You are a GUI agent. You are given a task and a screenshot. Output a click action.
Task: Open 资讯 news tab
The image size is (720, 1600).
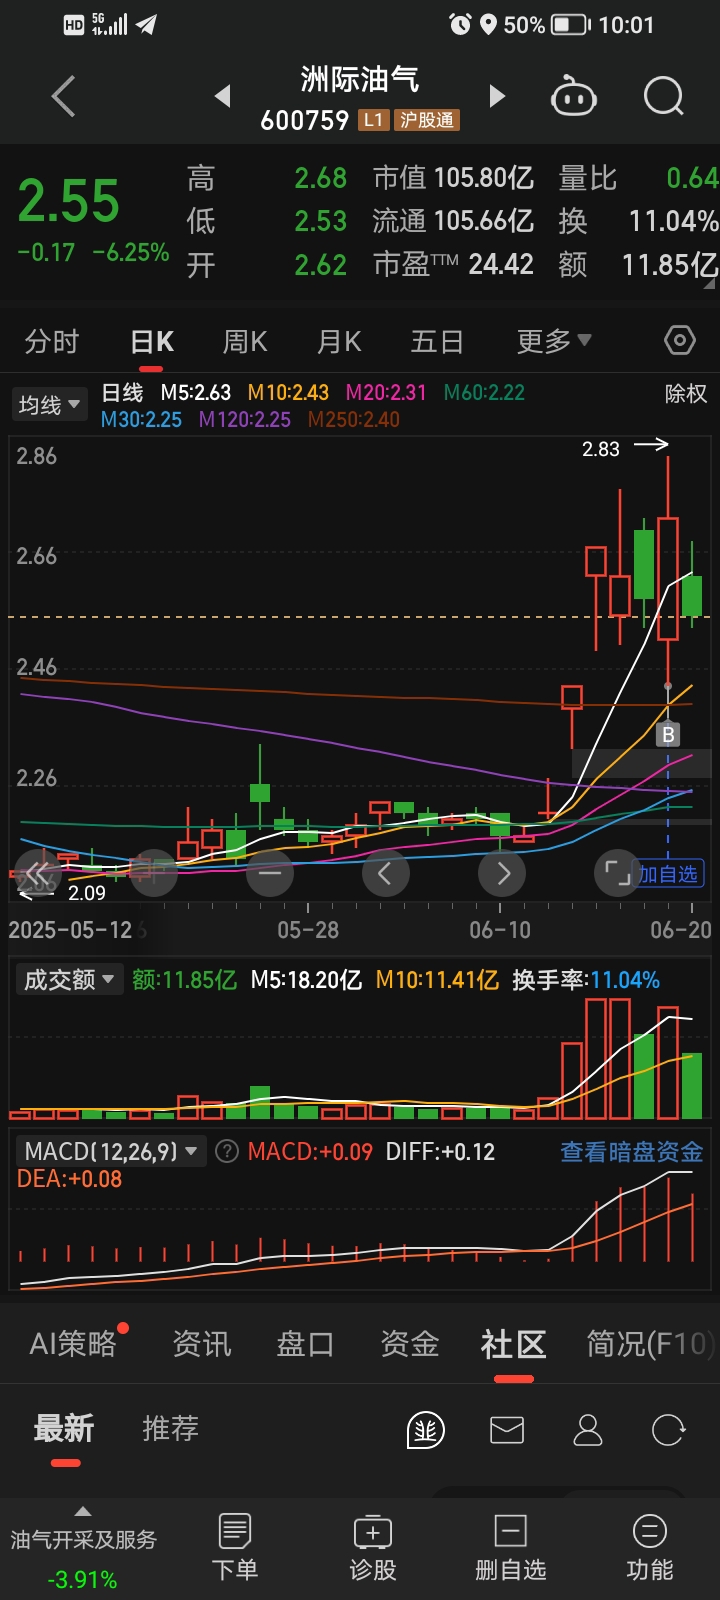point(202,1344)
